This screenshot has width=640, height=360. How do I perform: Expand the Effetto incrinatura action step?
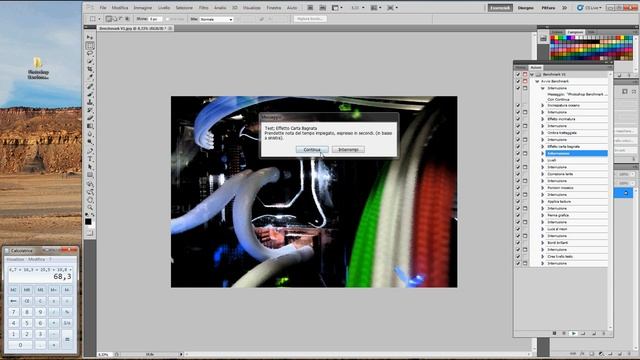(543, 119)
